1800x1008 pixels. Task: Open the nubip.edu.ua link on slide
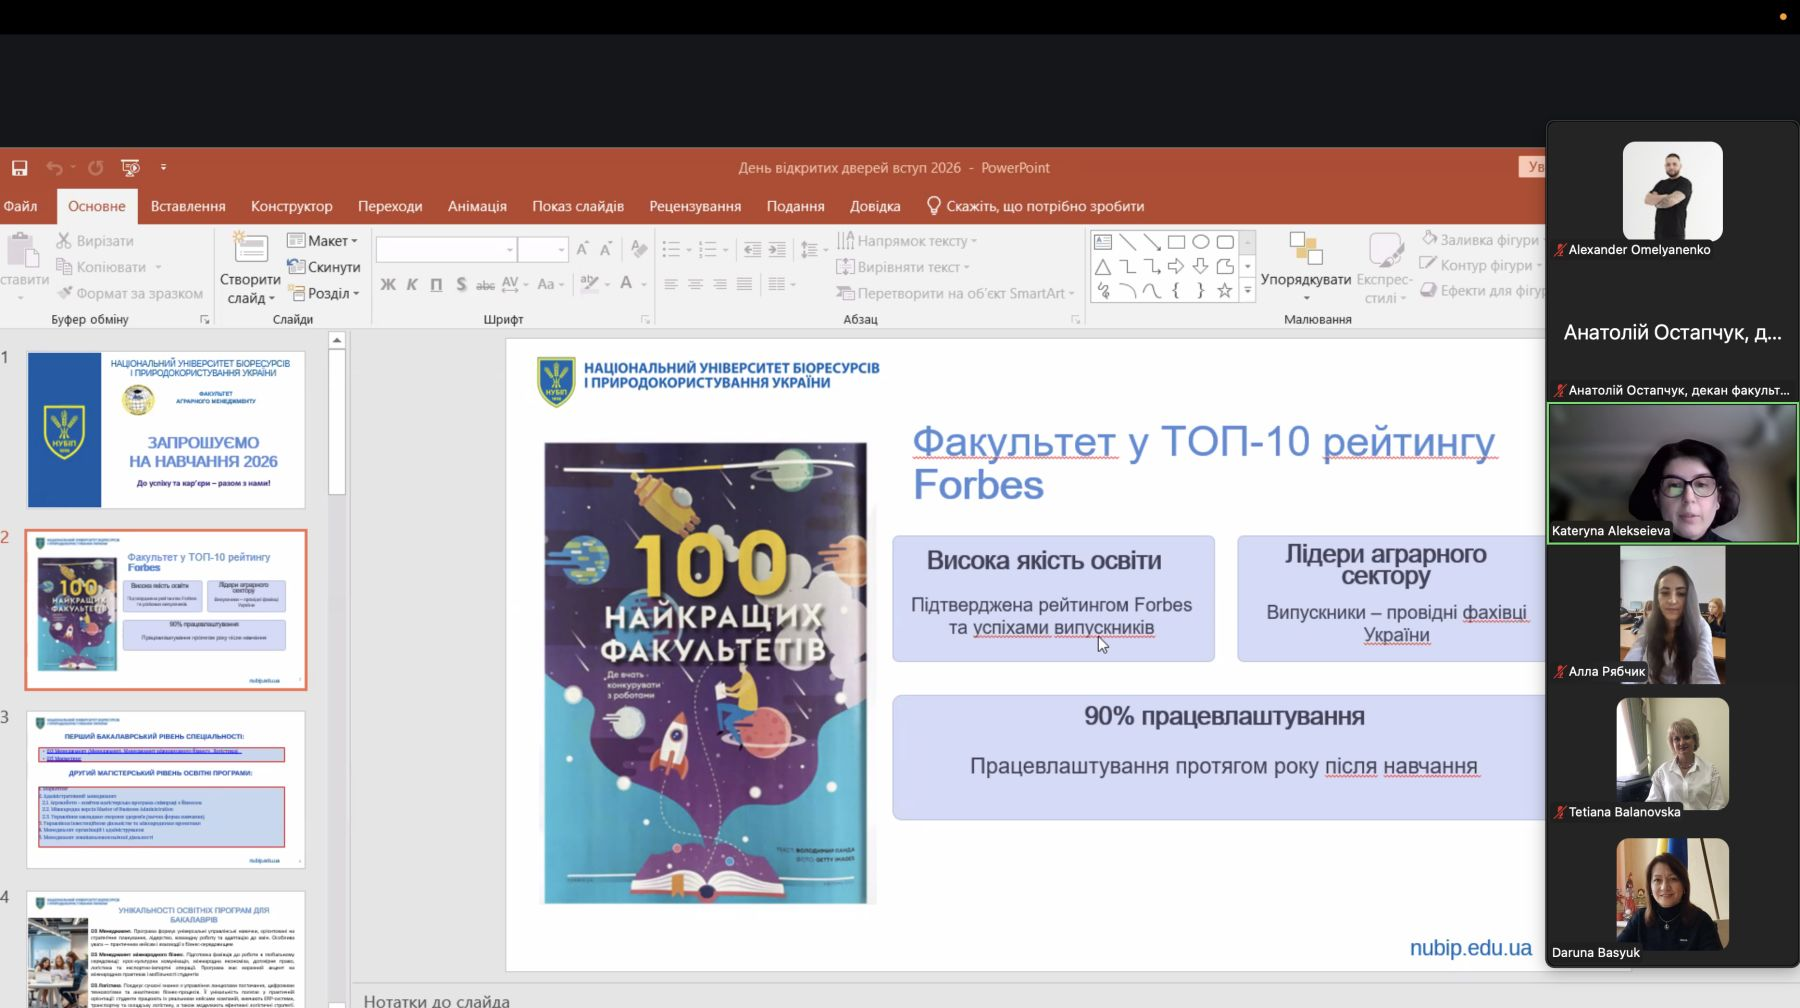(x=1470, y=948)
